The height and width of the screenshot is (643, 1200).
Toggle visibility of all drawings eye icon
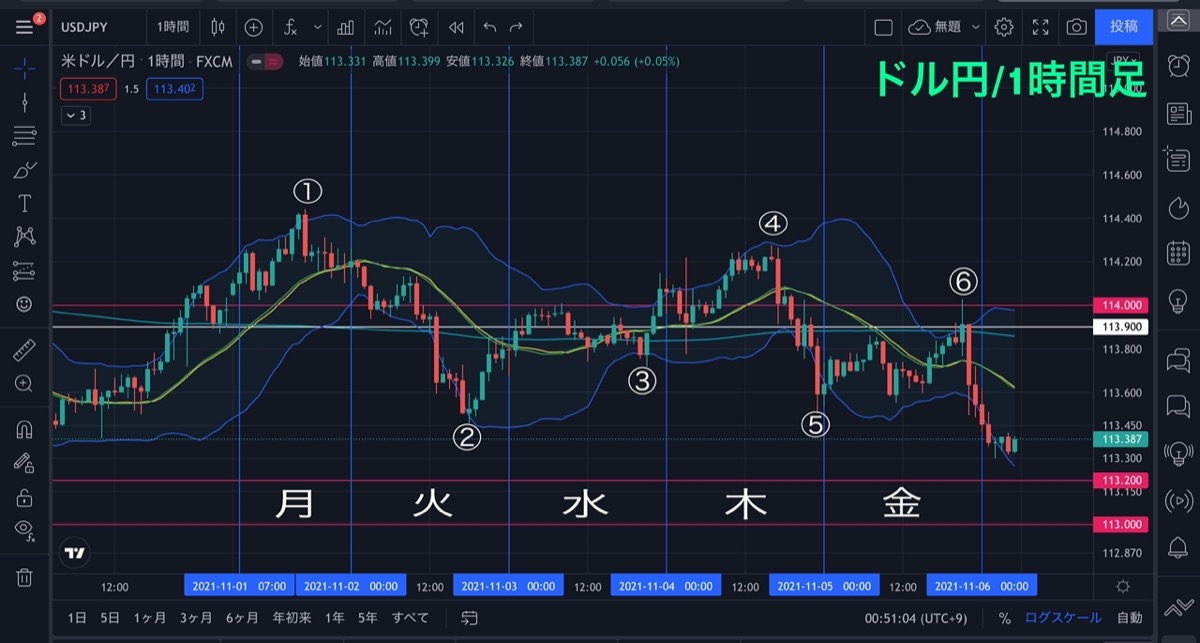tap(25, 529)
